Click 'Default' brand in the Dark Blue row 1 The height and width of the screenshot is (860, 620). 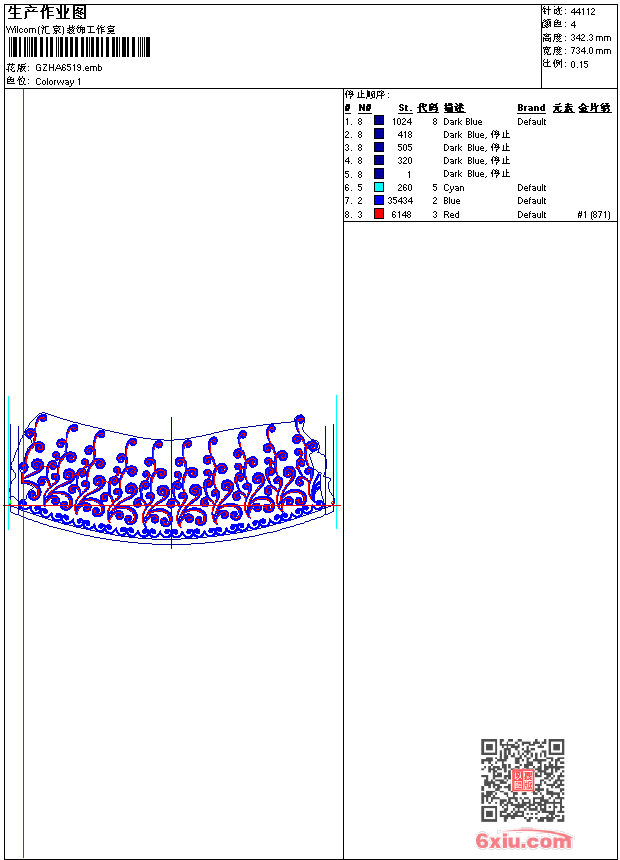tap(532, 122)
